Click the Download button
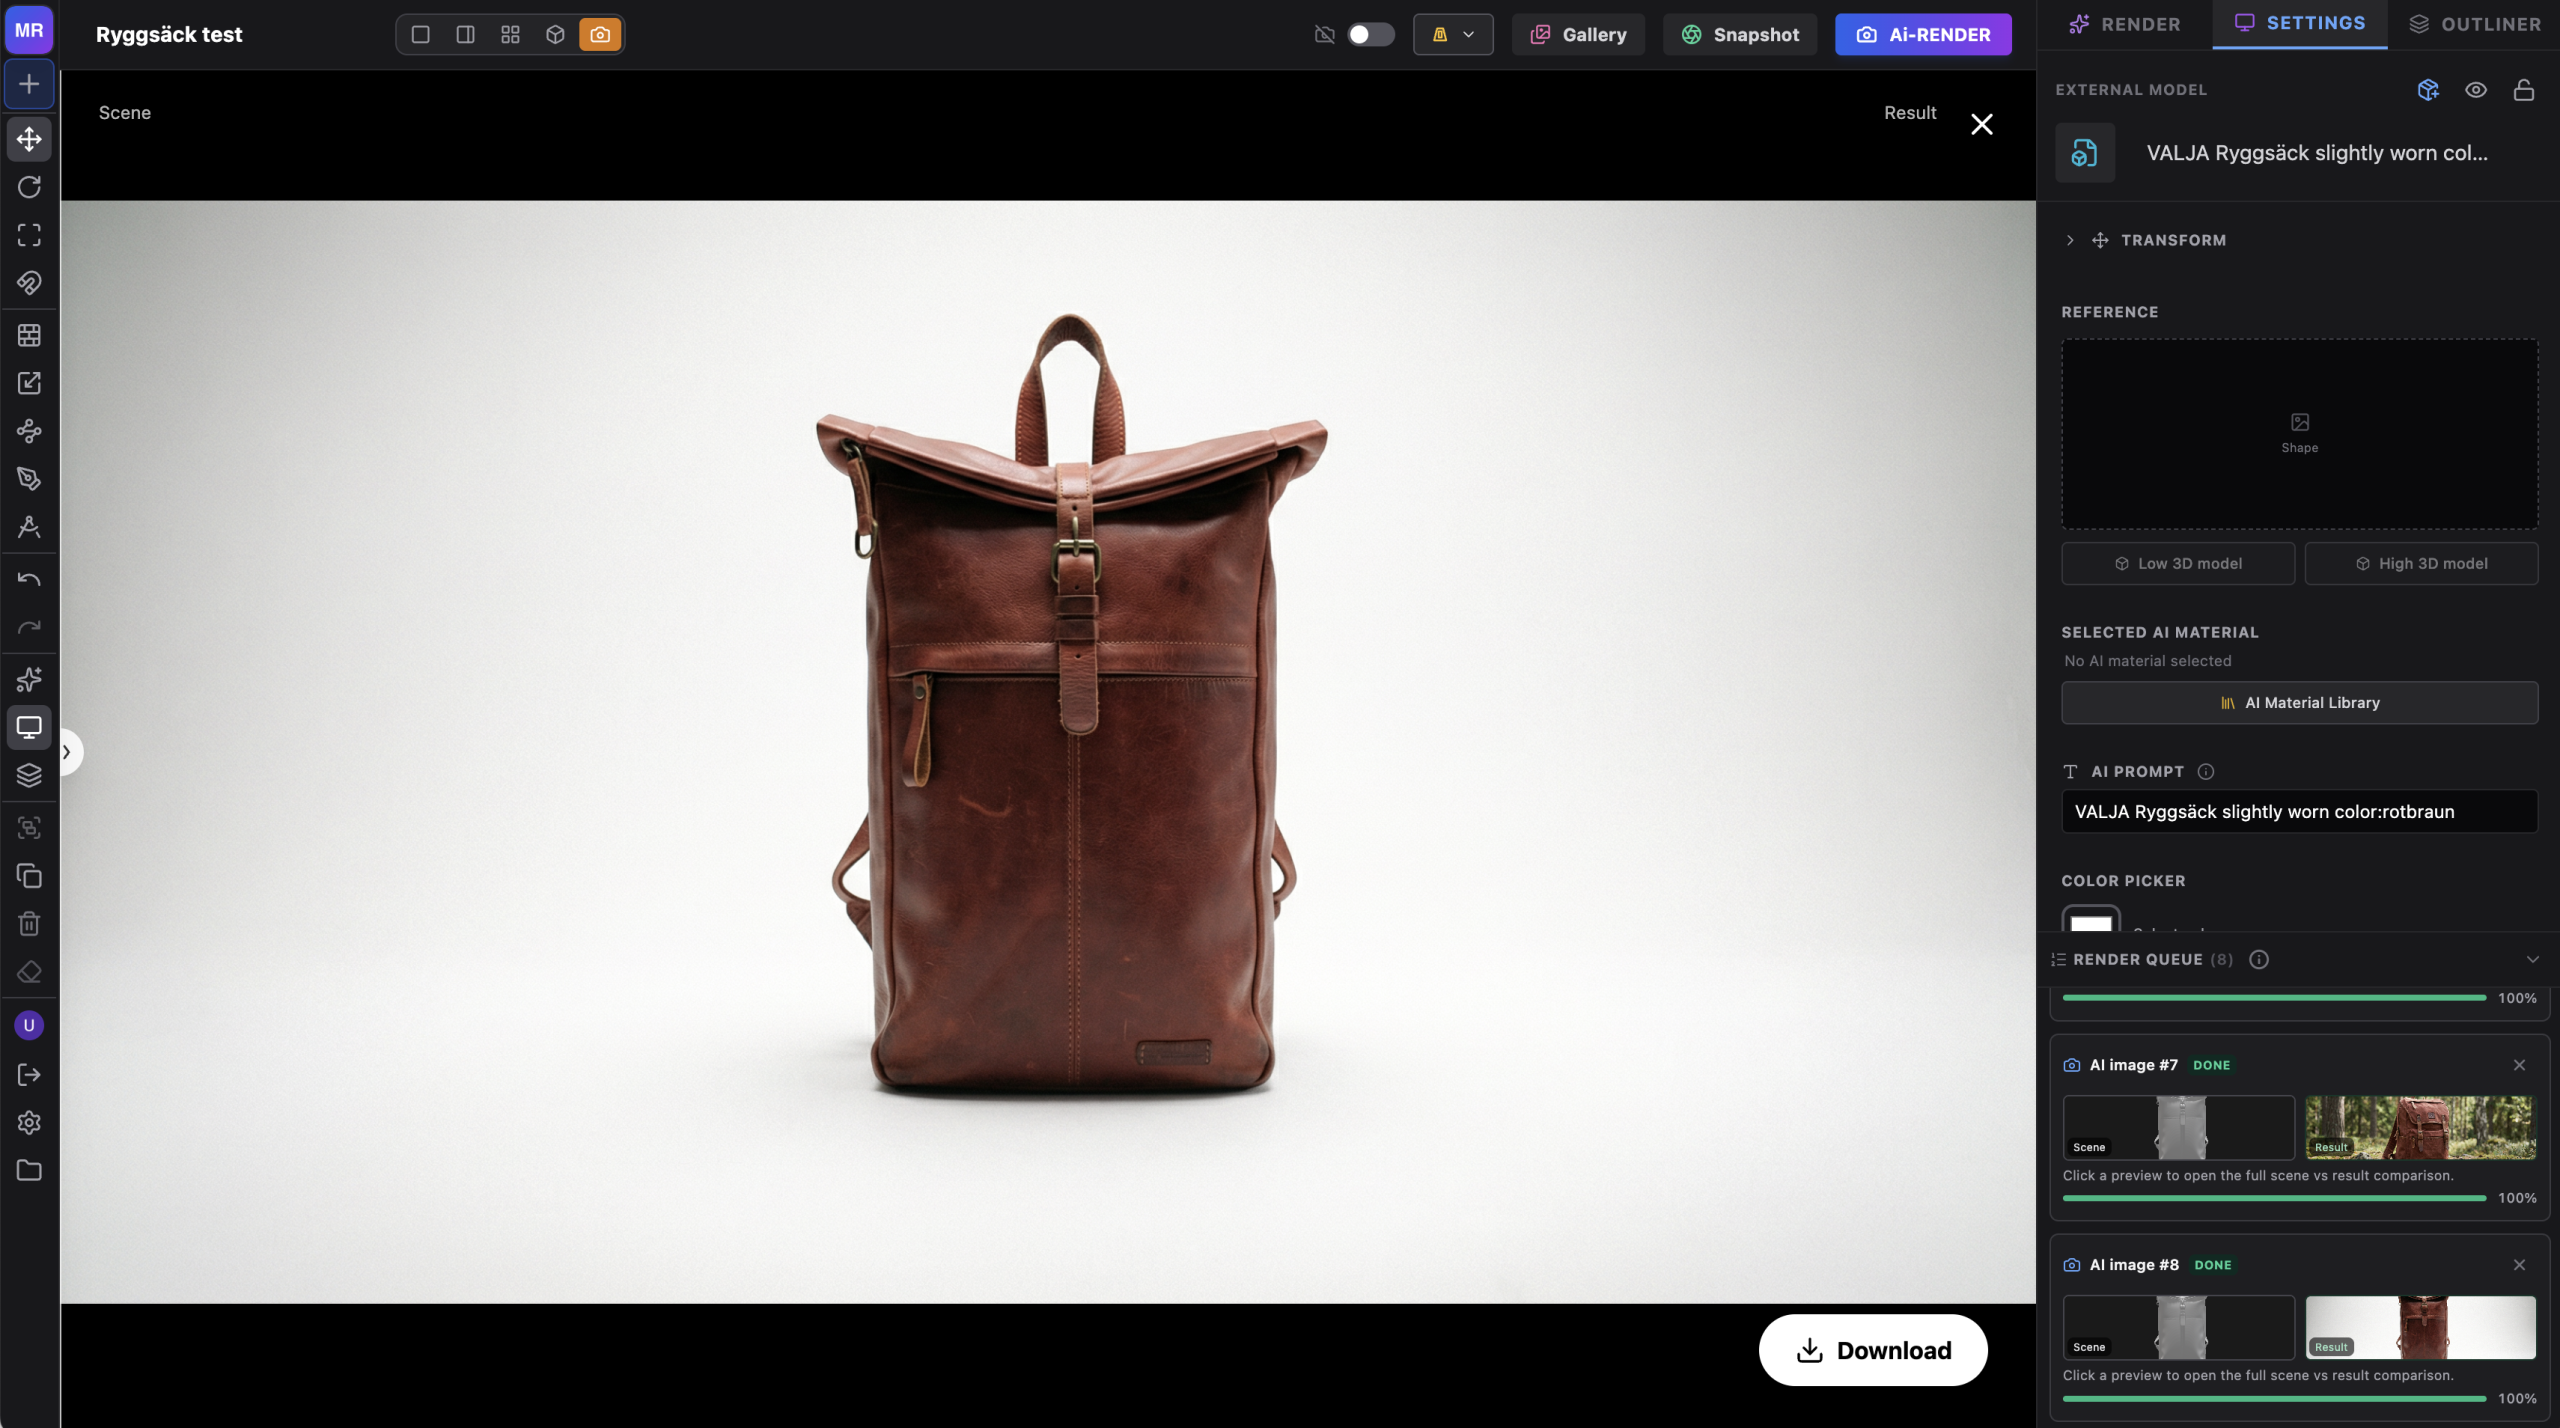The height and width of the screenshot is (1428, 2560). (x=1873, y=1350)
